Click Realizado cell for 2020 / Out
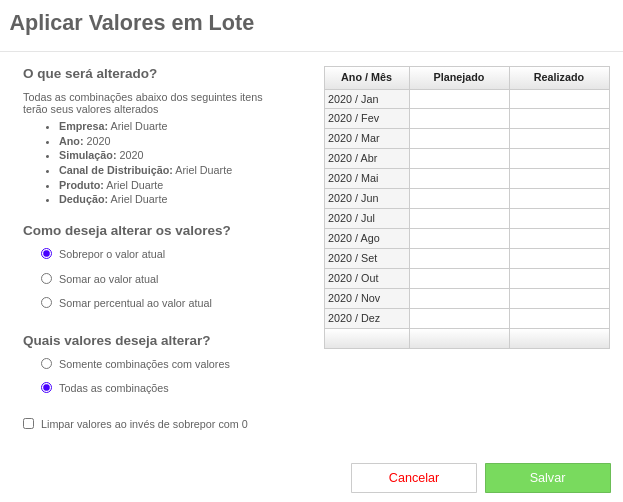623x502 pixels. click(x=559, y=278)
